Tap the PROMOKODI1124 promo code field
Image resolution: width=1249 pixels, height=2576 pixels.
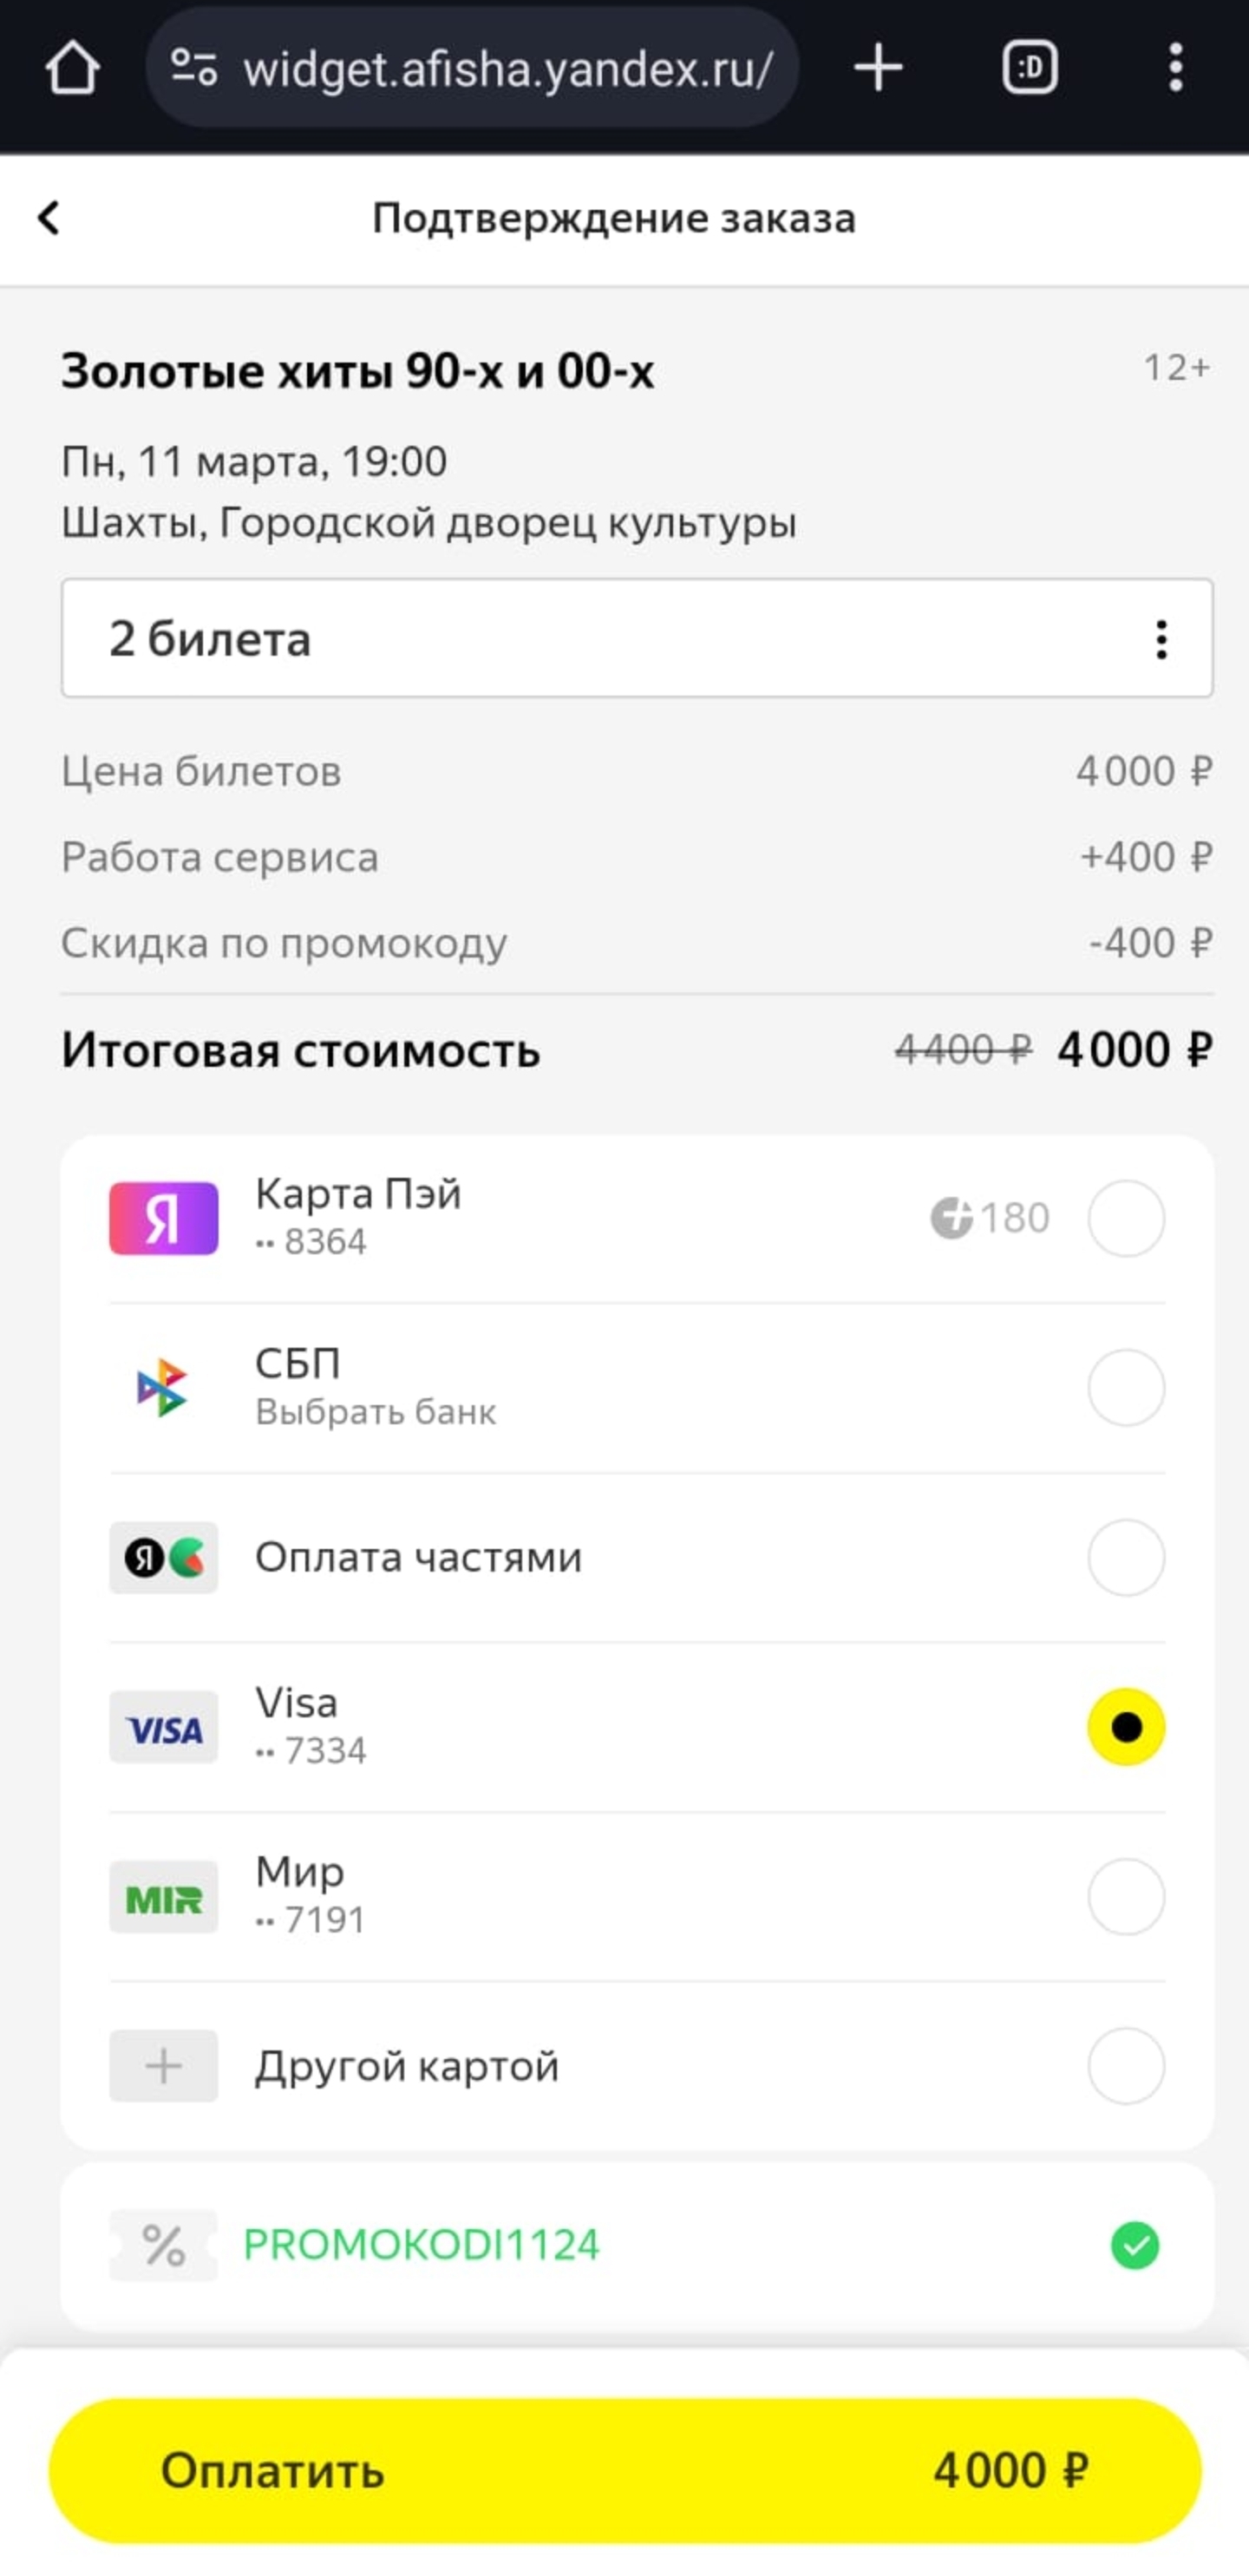421,2245
